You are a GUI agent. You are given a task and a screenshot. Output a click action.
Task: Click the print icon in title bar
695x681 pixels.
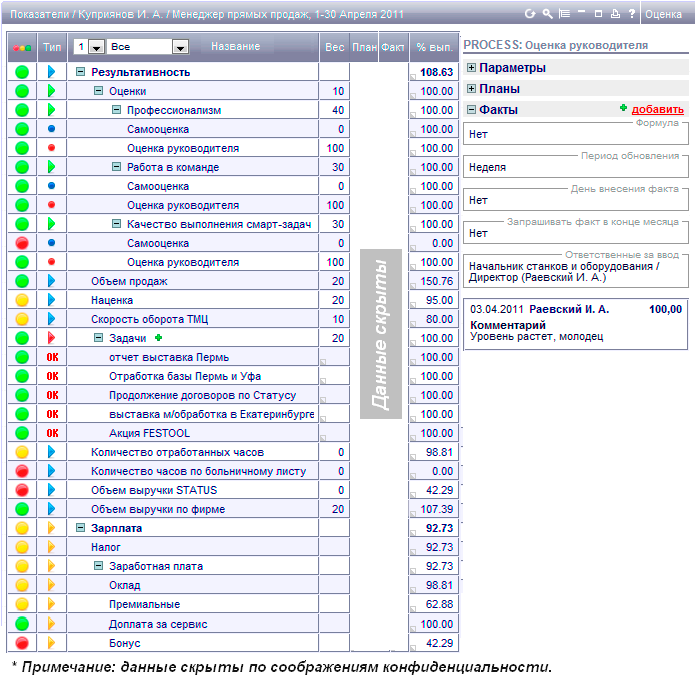[615, 14]
